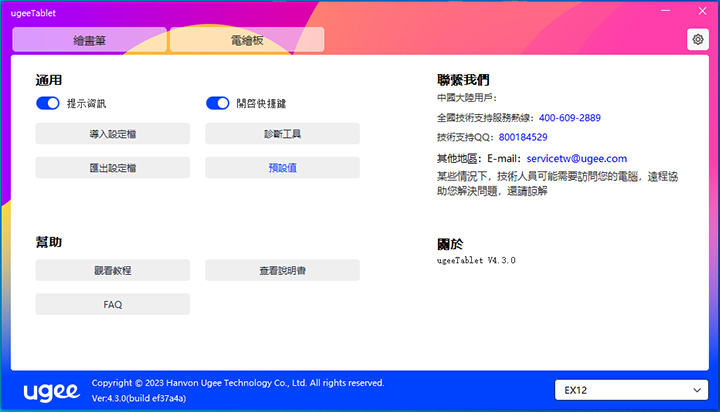The width and height of the screenshot is (720, 412).
Task: Open the 查看說明書 manual button
Action: point(282,270)
